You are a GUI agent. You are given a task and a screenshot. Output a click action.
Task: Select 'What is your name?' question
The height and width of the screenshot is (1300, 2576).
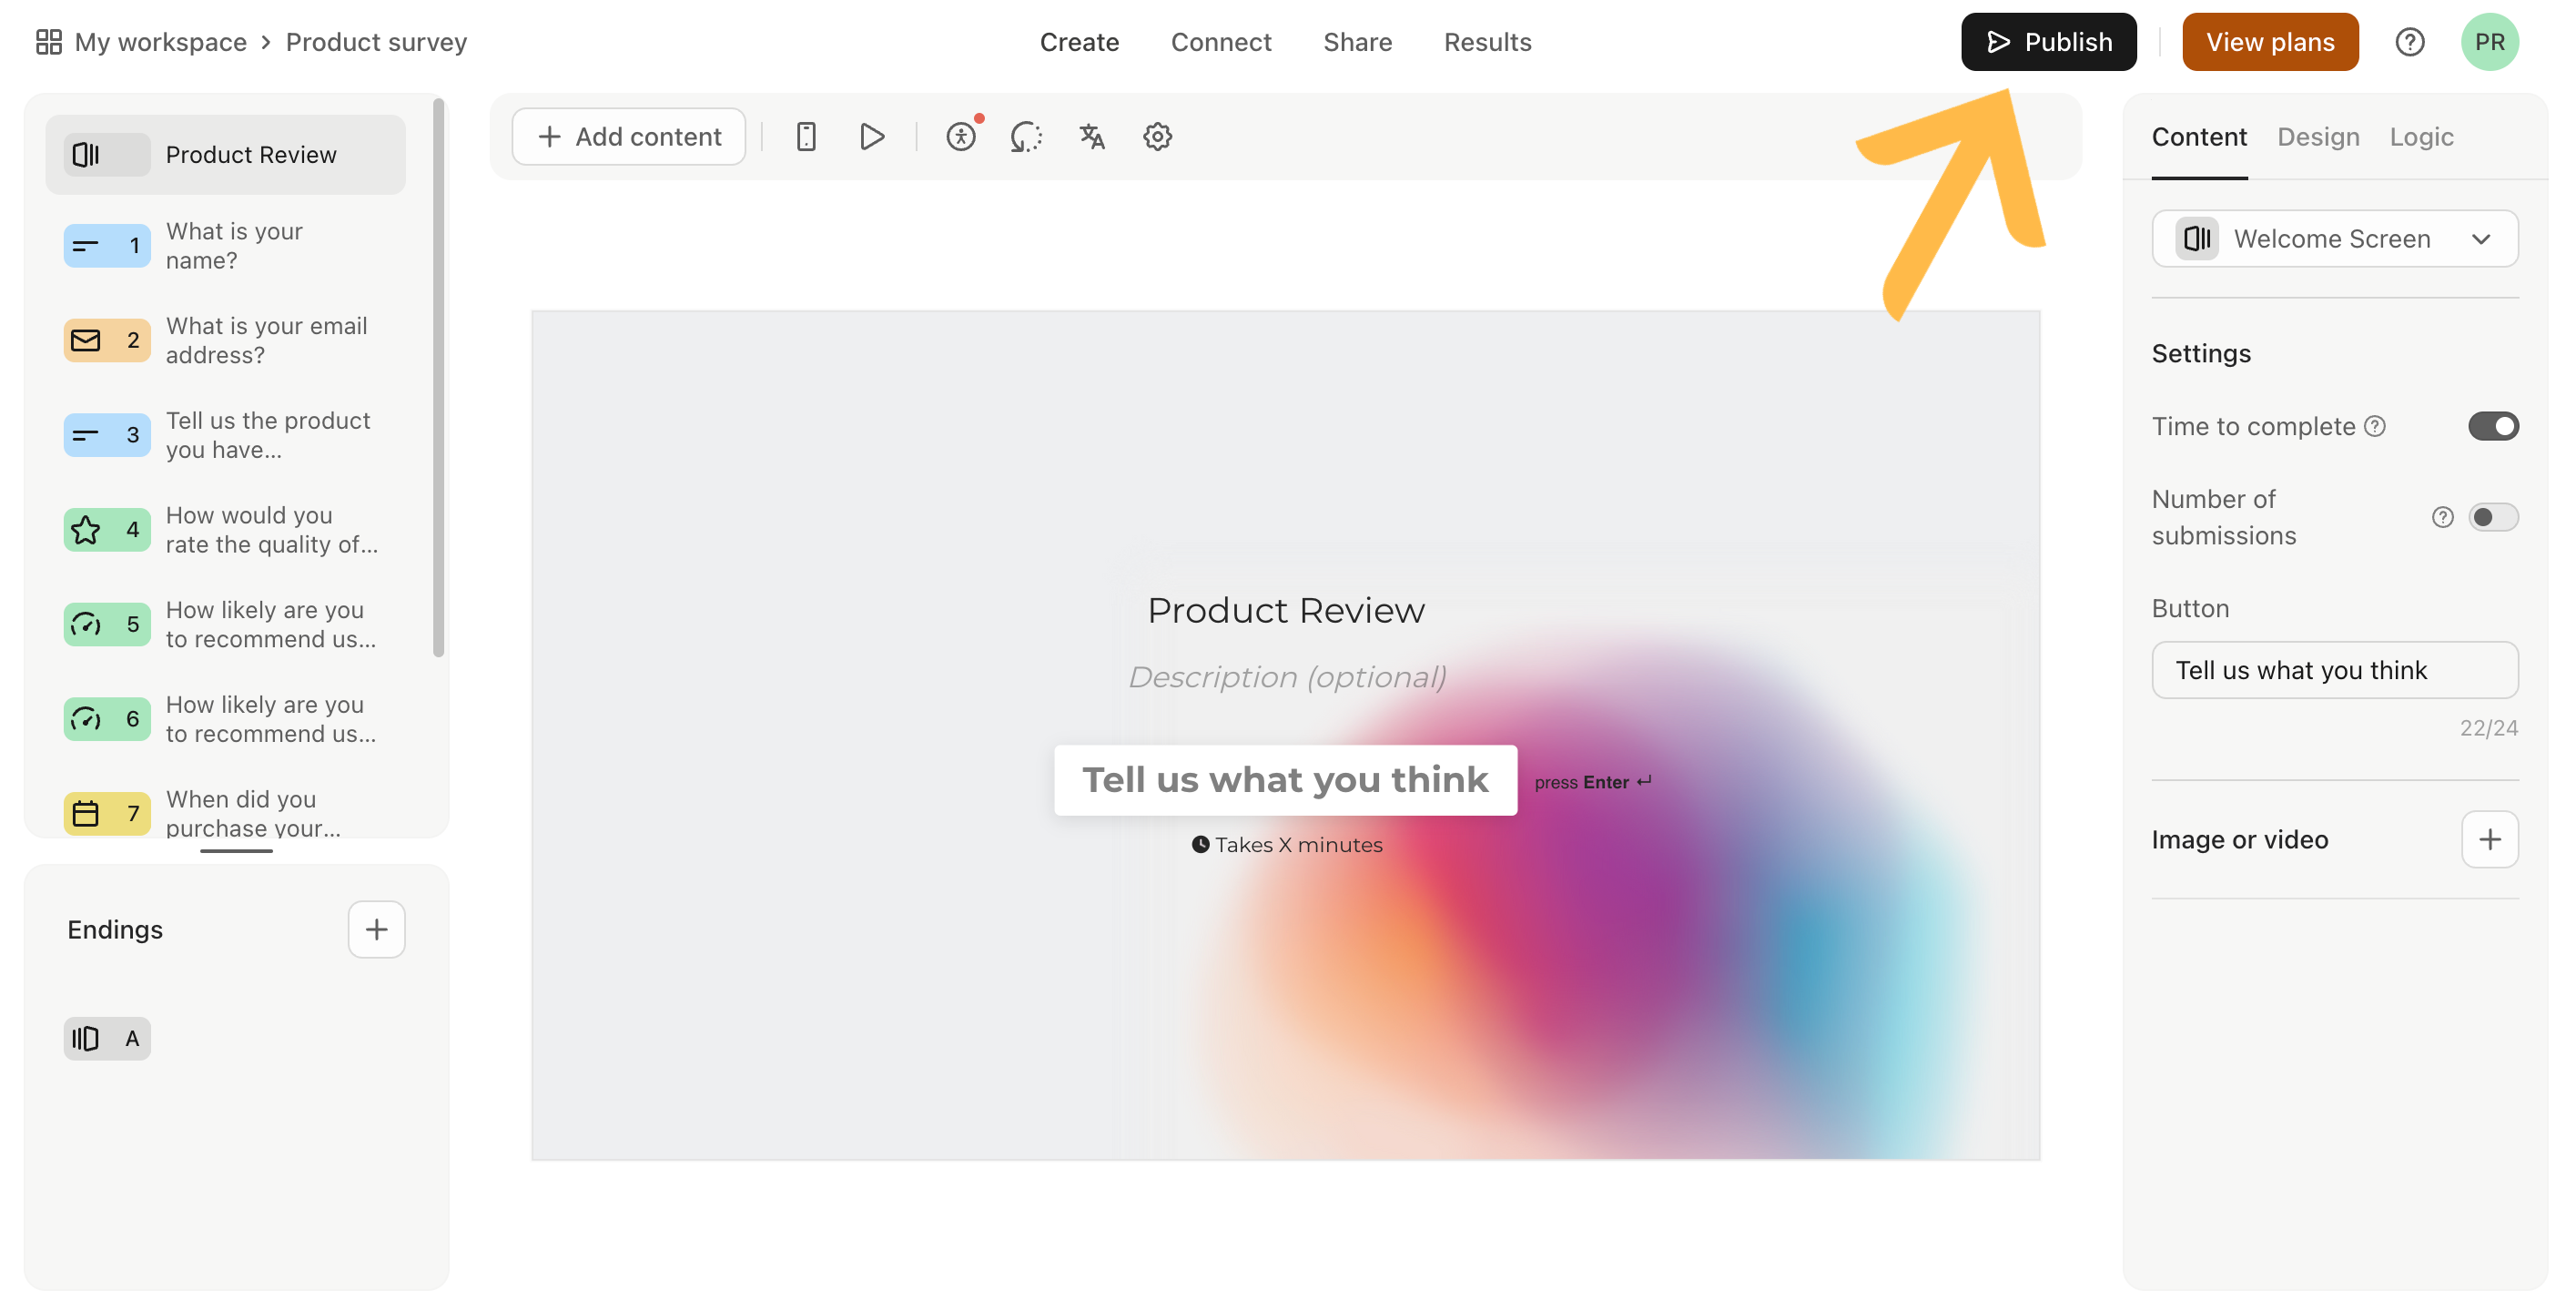pos(234,246)
